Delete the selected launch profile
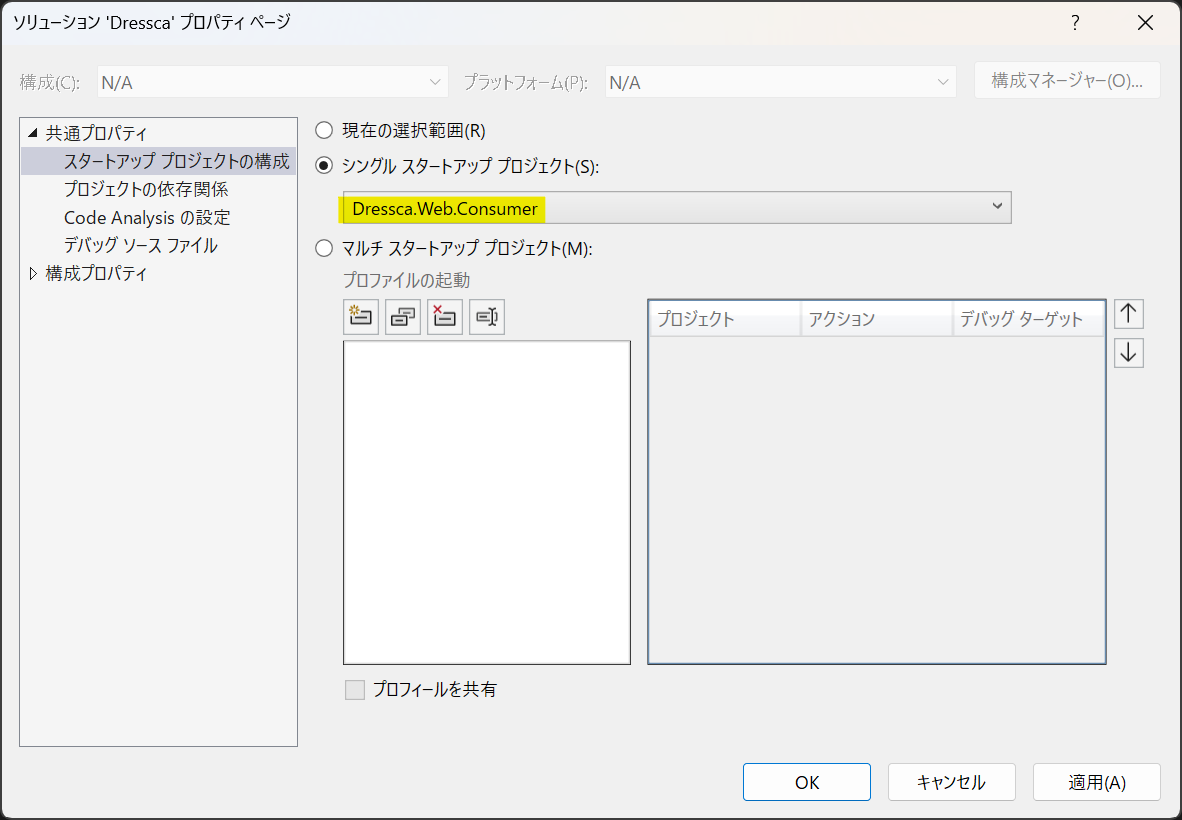The height and width of the screenshot is (820, 1182). pyautogui.click(x=445, y=316)
